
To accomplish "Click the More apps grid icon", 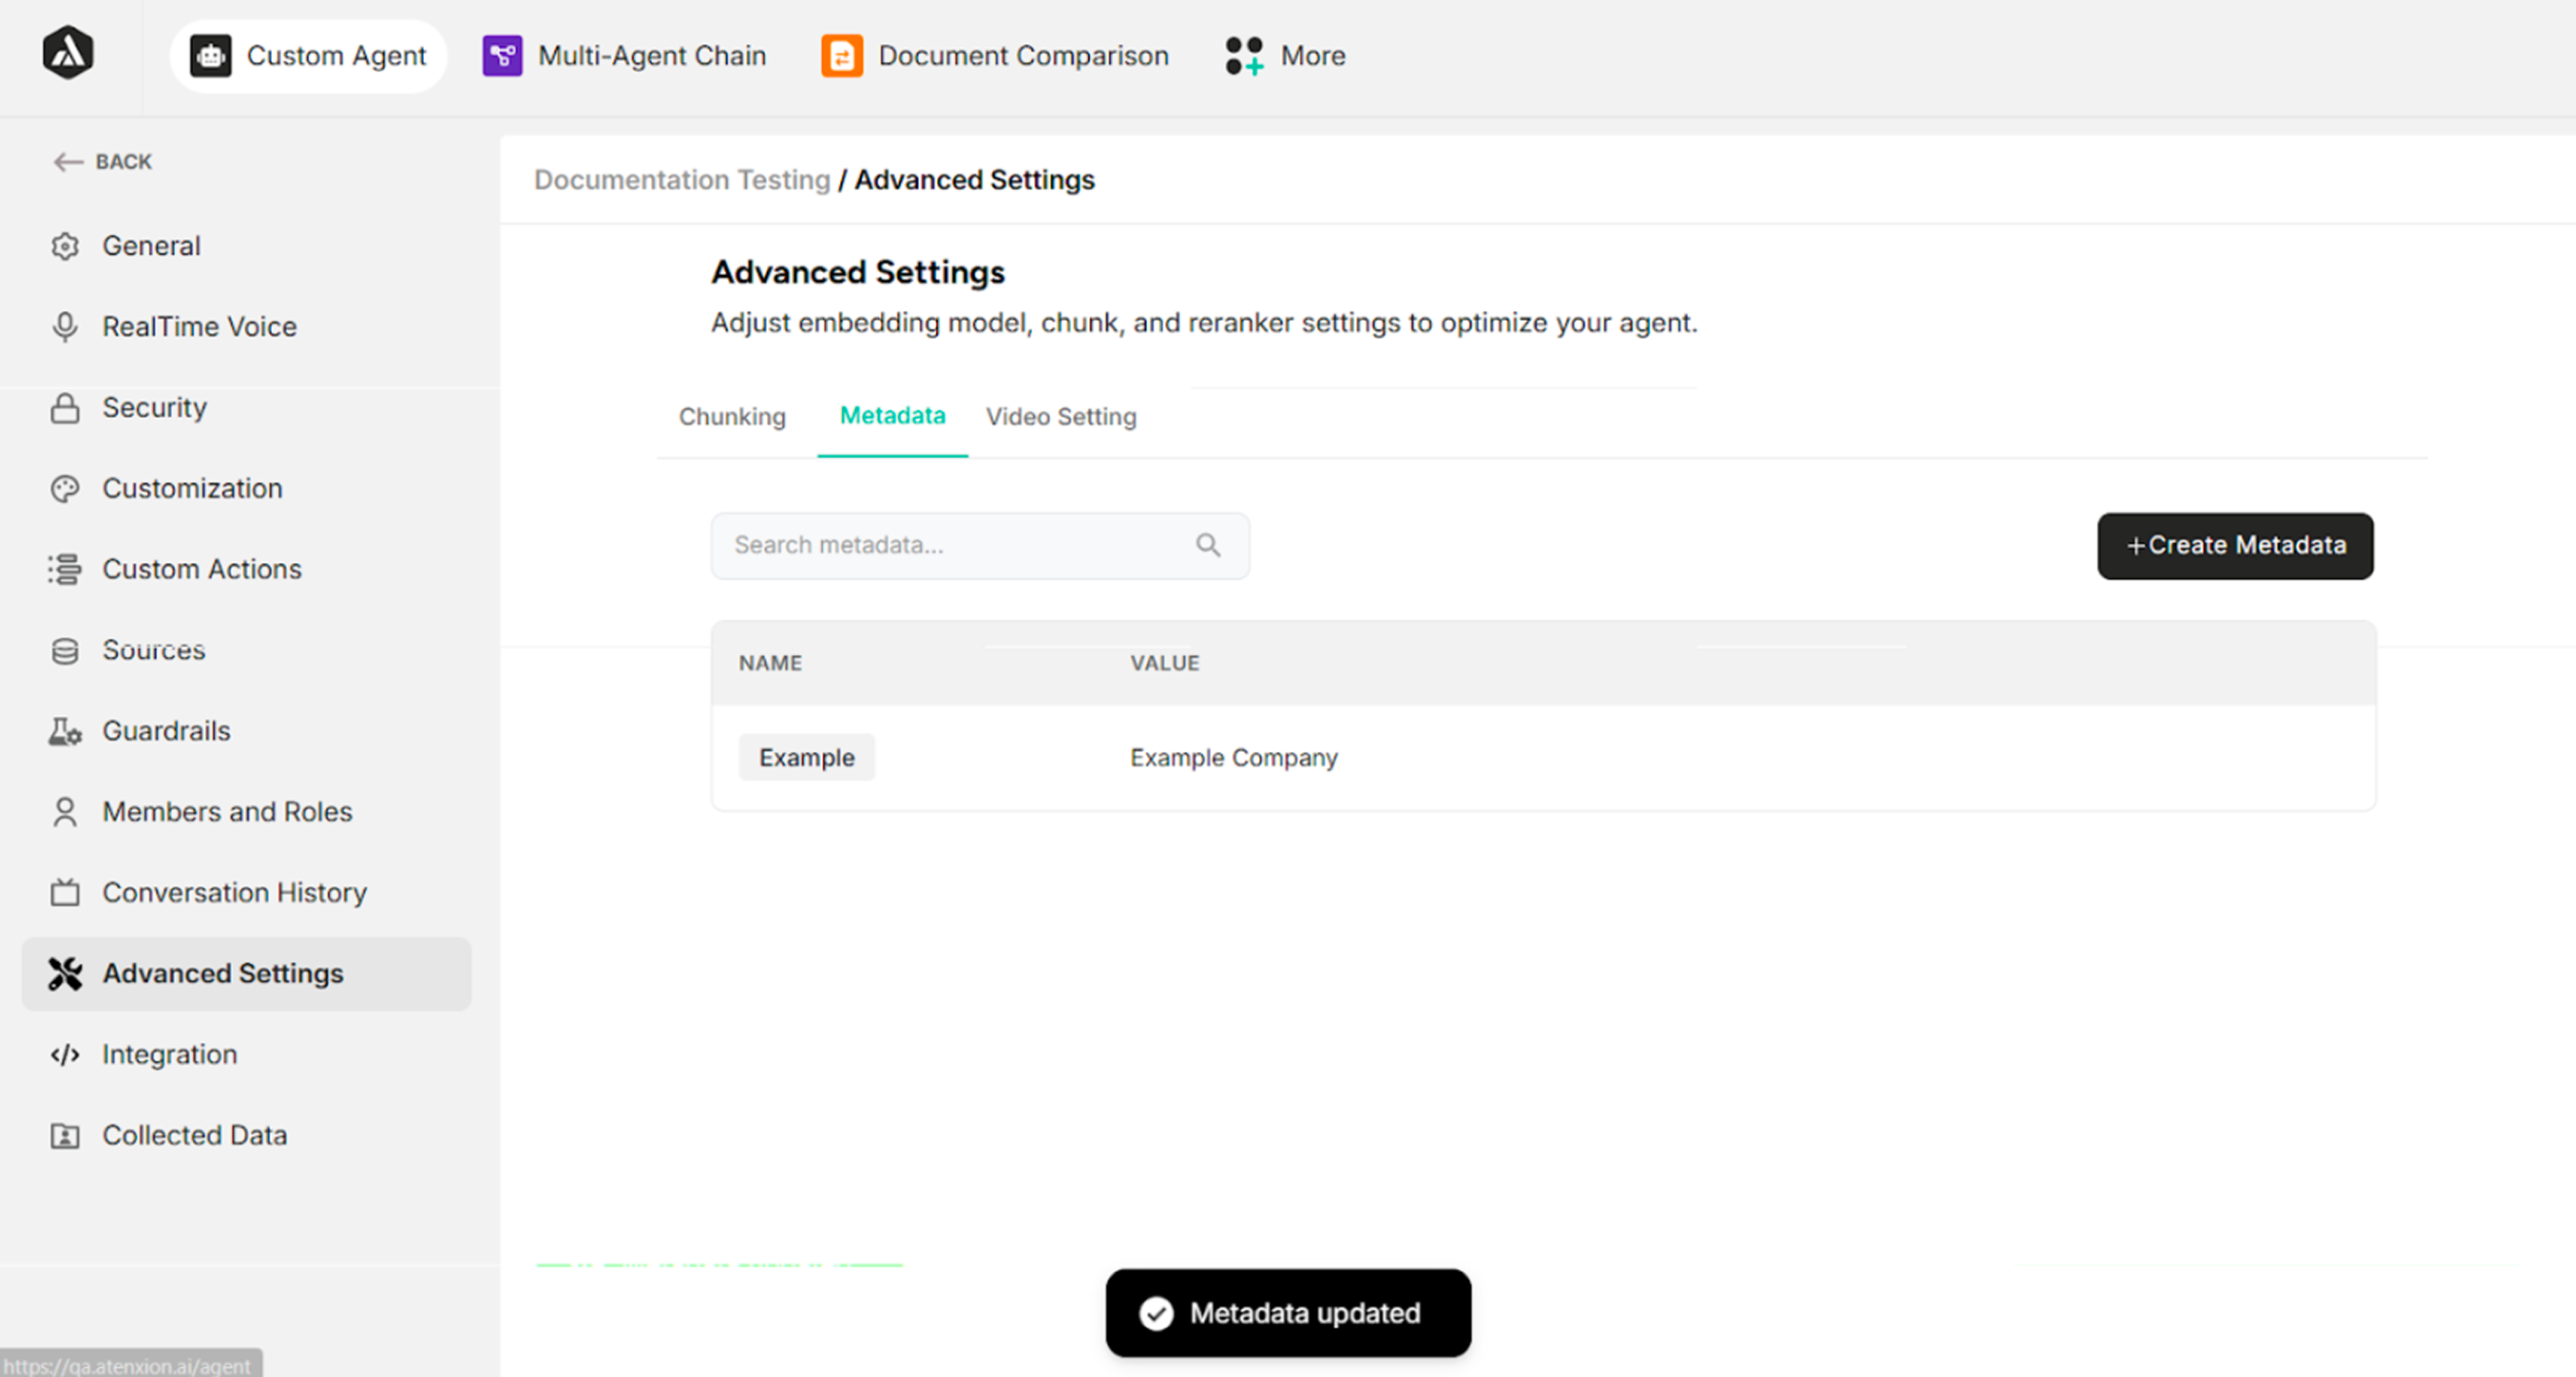I will pyautogui.click(x=1244, y=56).
